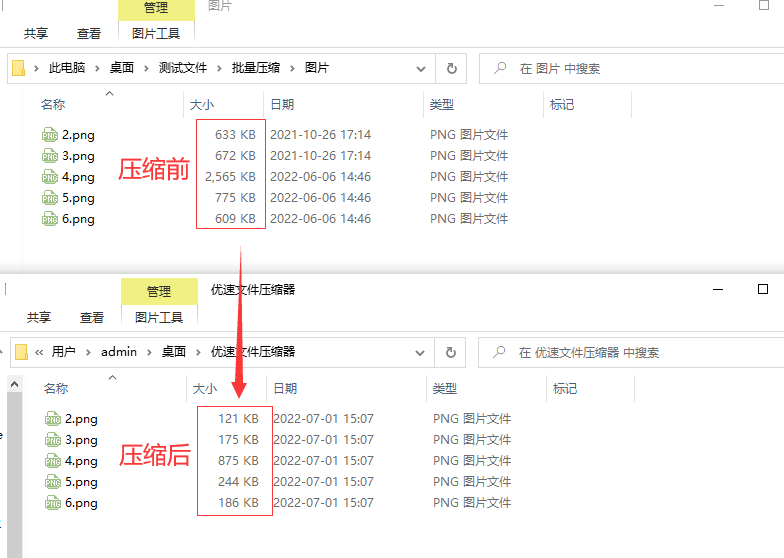Screen dimensions: 784x558
Task: Click the 4.png file icon sized 2,565 KB
Action: click(50, 177)
